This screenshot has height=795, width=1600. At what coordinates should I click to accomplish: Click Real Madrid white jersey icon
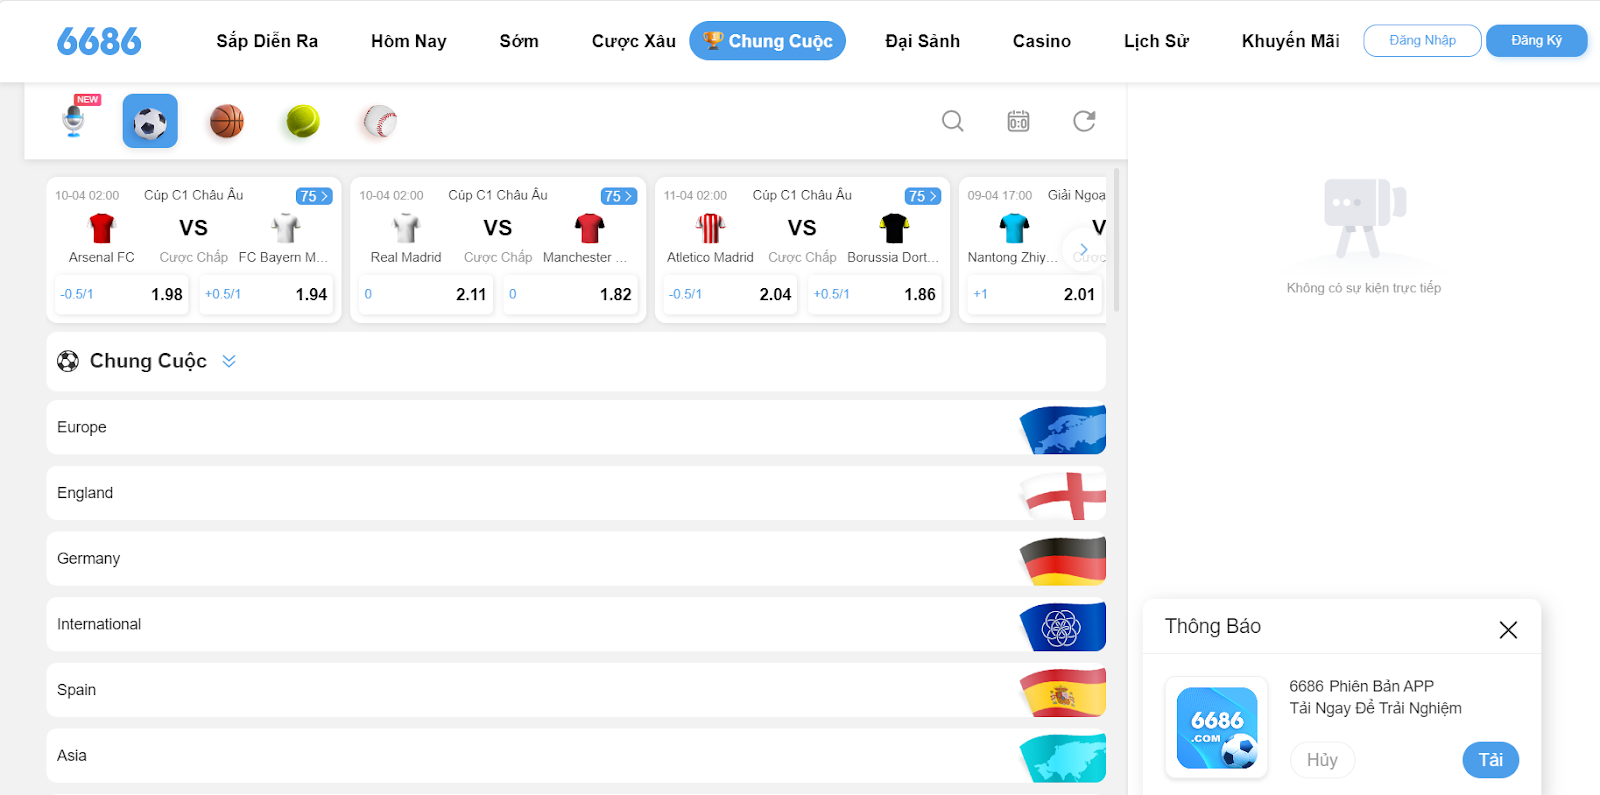[x=406, y=228]
